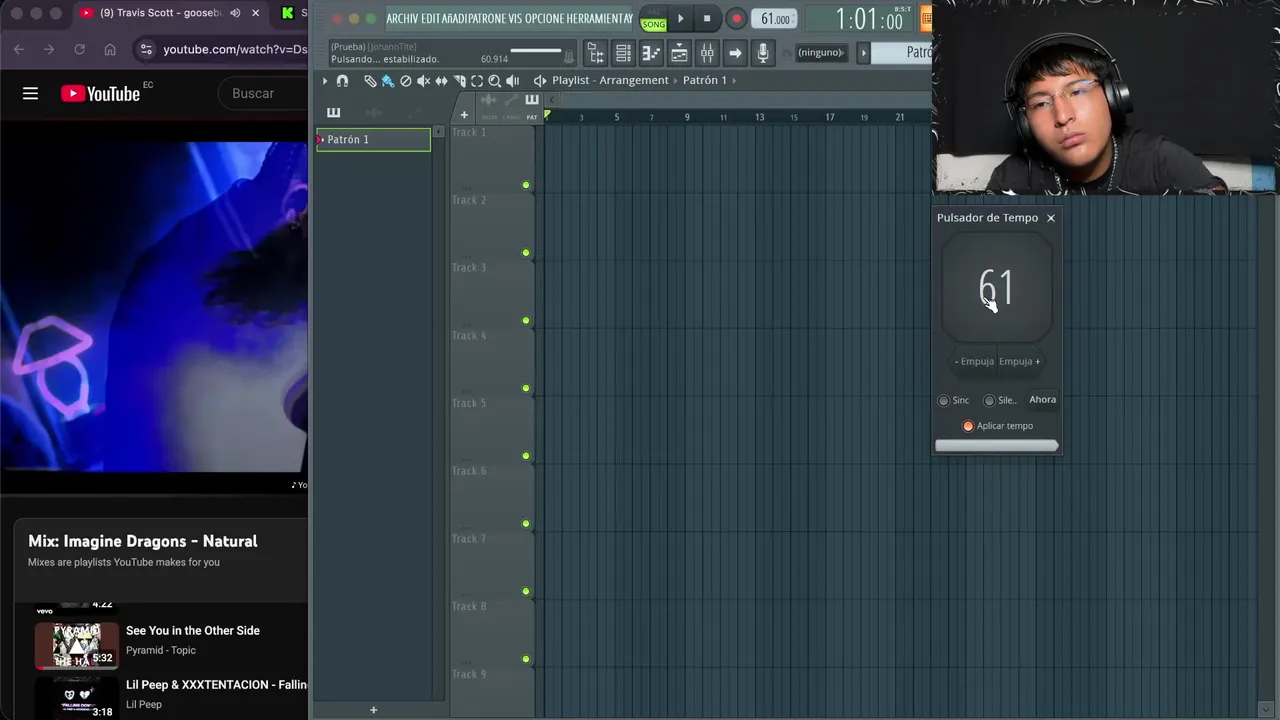Select the slice tool in playlist
Image resolution: width=1280 pixels, height=720 pixels.
(x=459, y=81)
